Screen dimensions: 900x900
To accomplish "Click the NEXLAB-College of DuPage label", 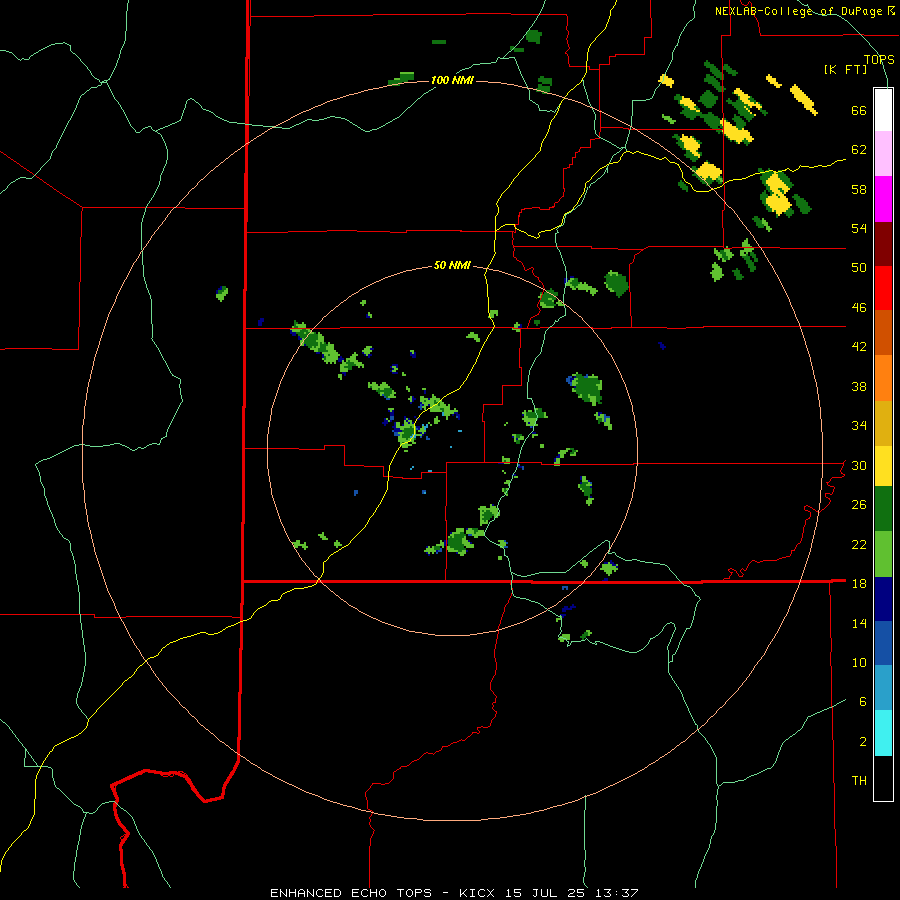I will pyautogui.click(x=798, y=11).
